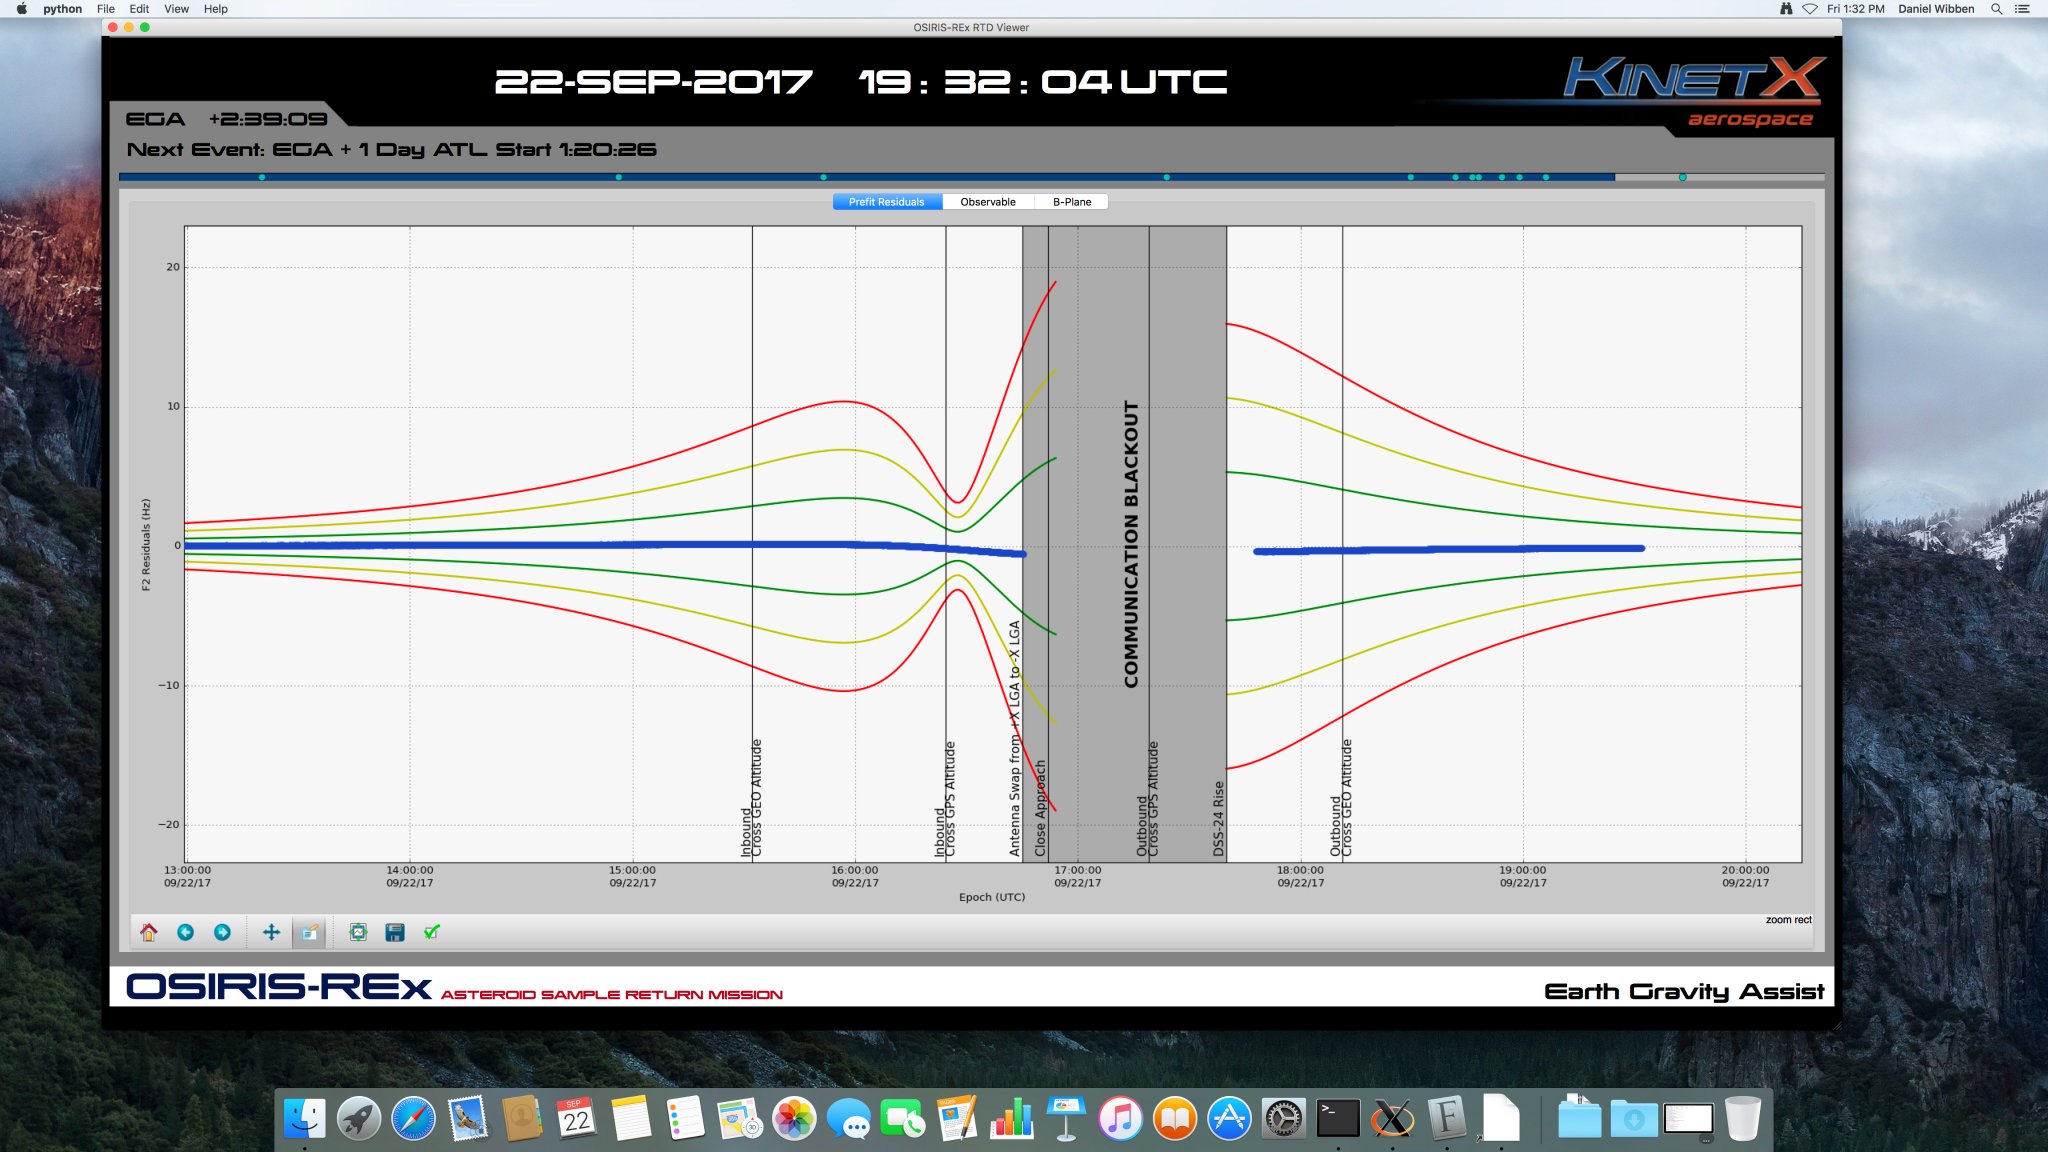
Task: Activate the Pan axes tool
Action: 271,932
